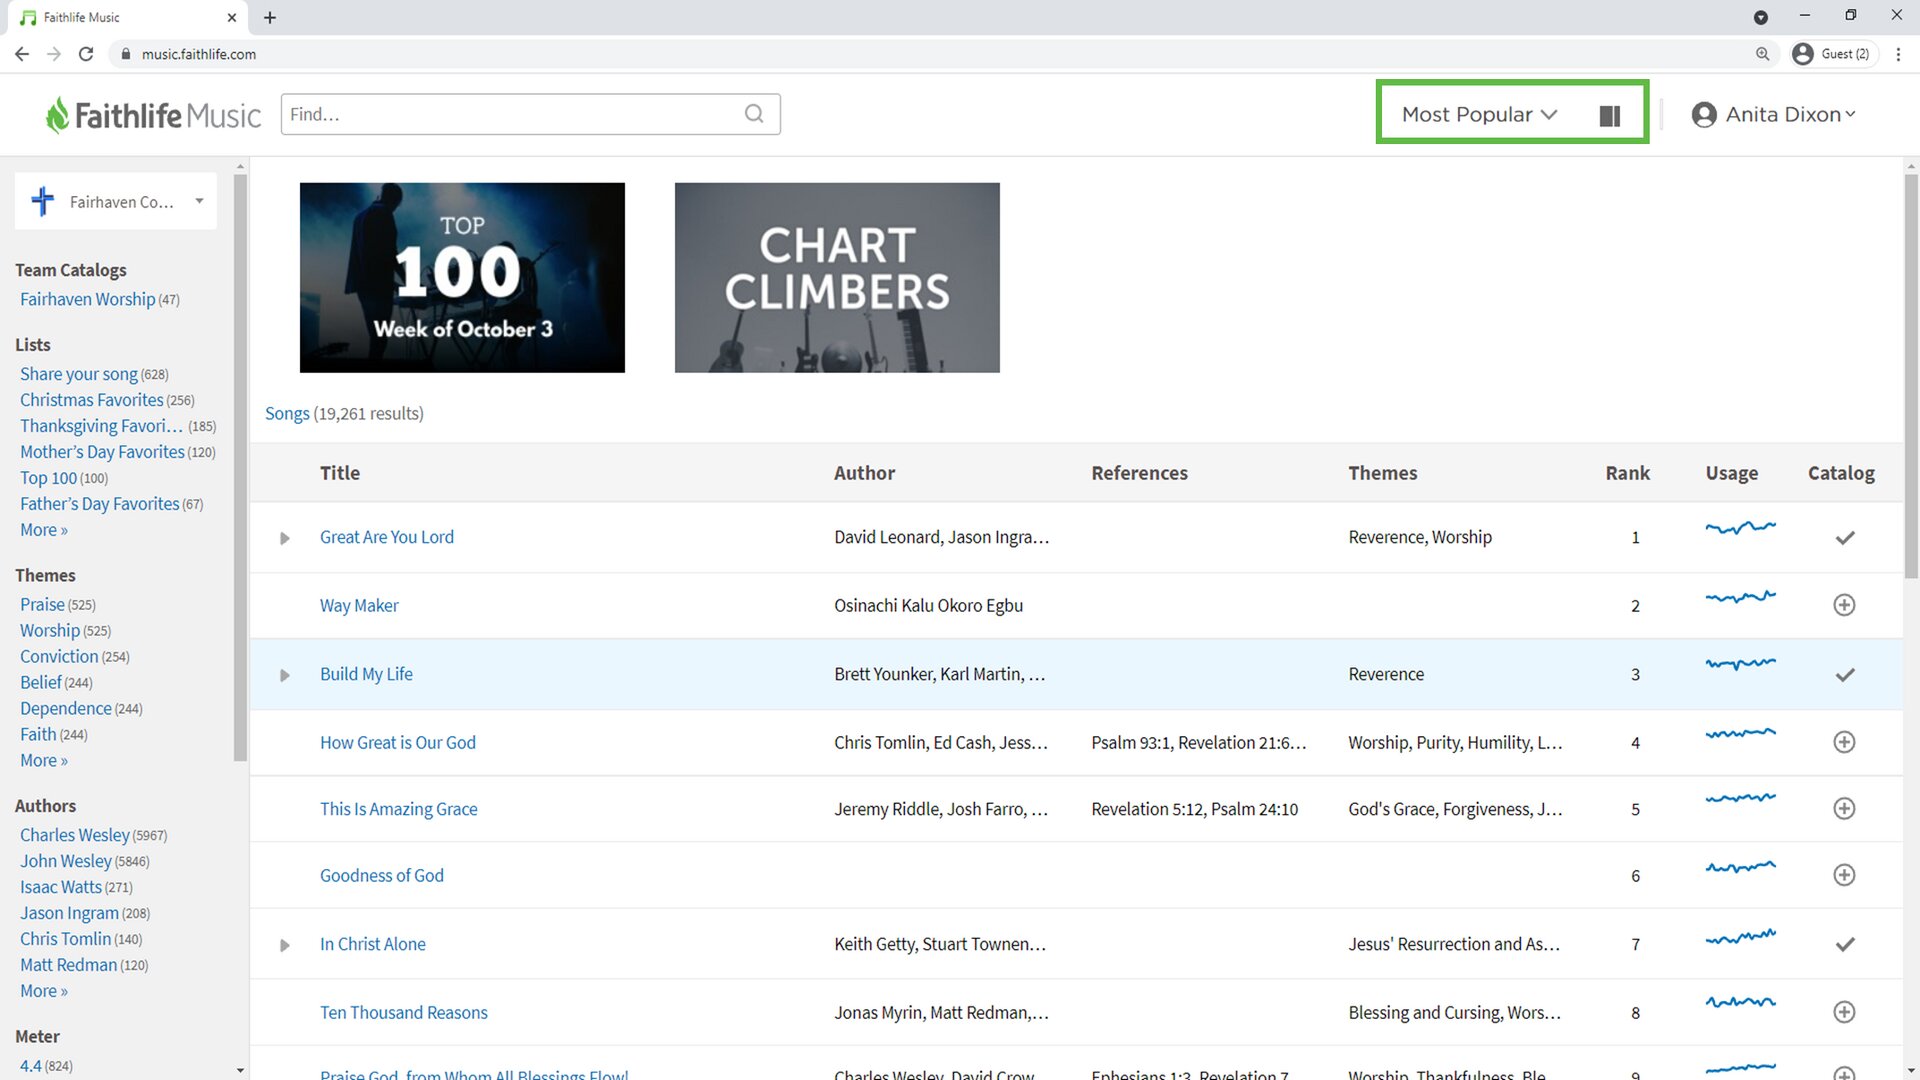
Task: Click catalog checkmark for Build My Life
Action: pos(1845,675)
